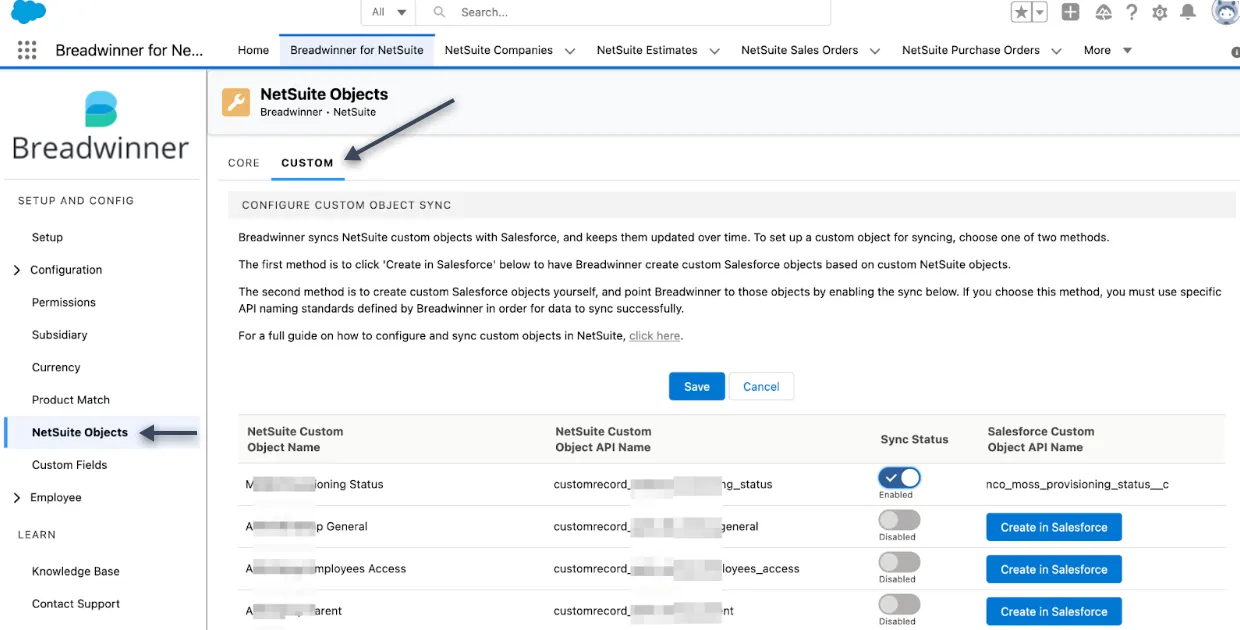Enable the sync toggle in the last row
This screenshot has height=630, width=1240.
click(x=899, y=604)
